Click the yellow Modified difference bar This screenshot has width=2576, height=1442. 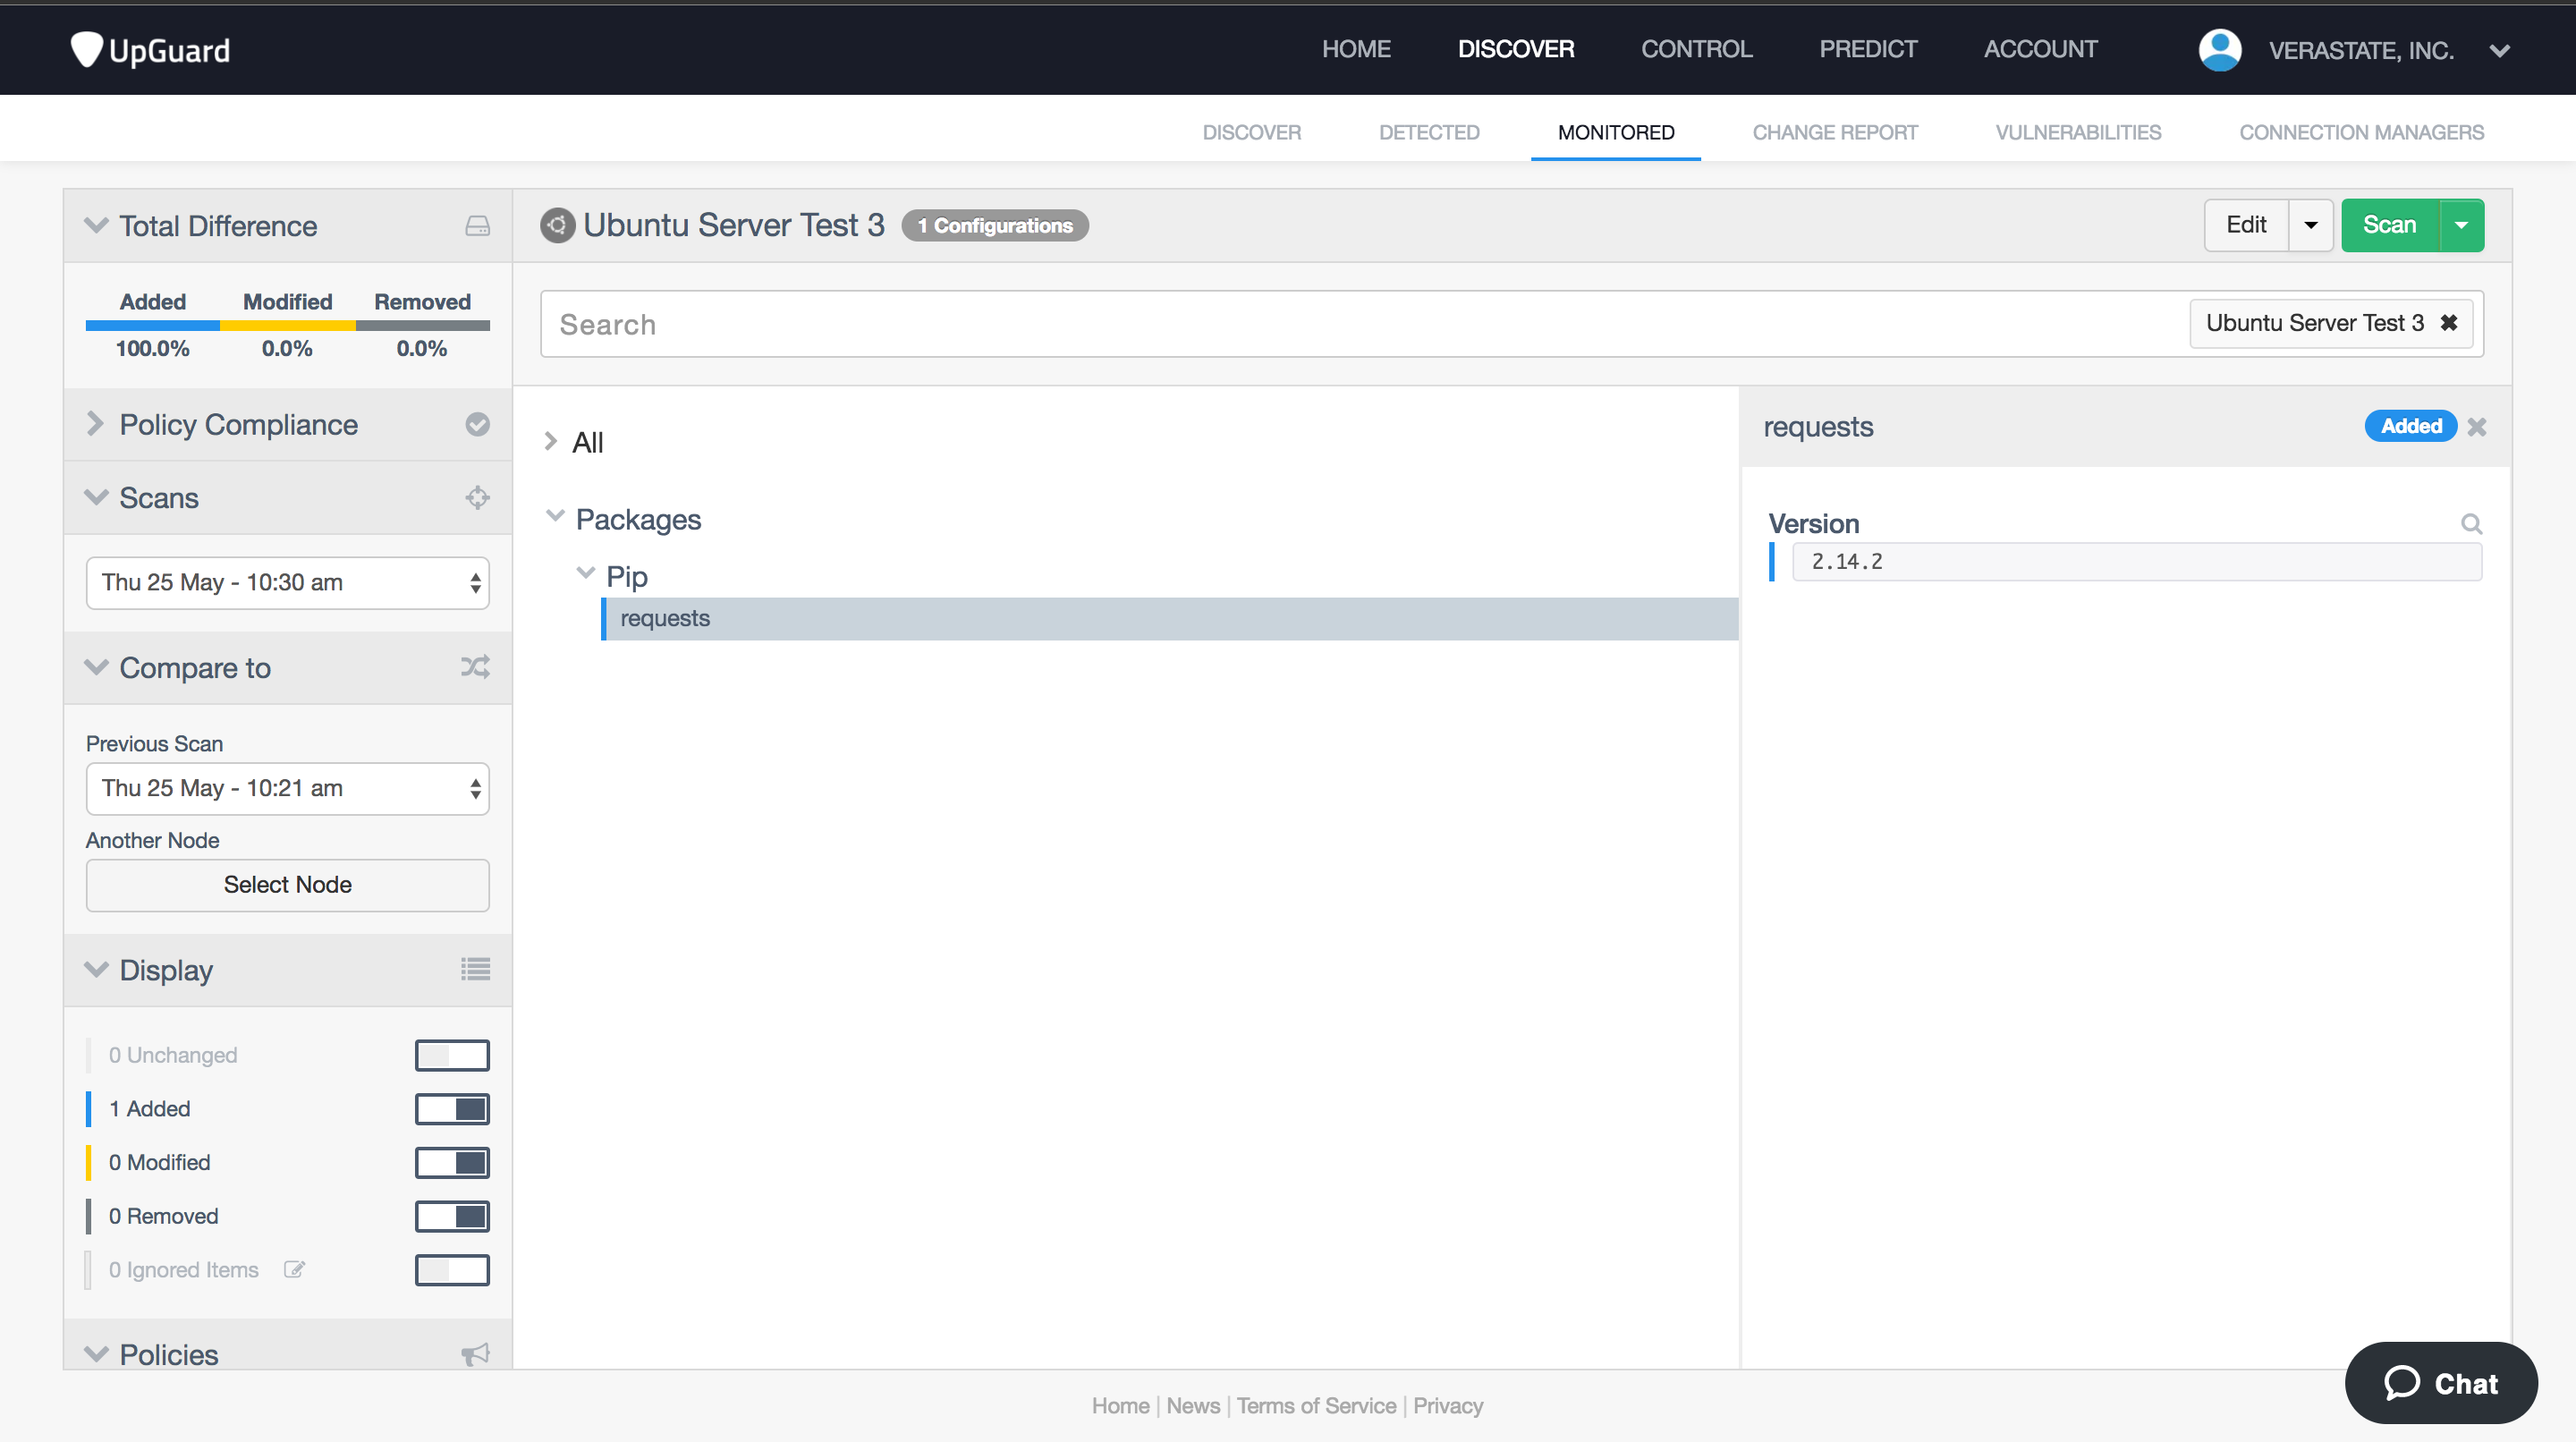point(288,326)
